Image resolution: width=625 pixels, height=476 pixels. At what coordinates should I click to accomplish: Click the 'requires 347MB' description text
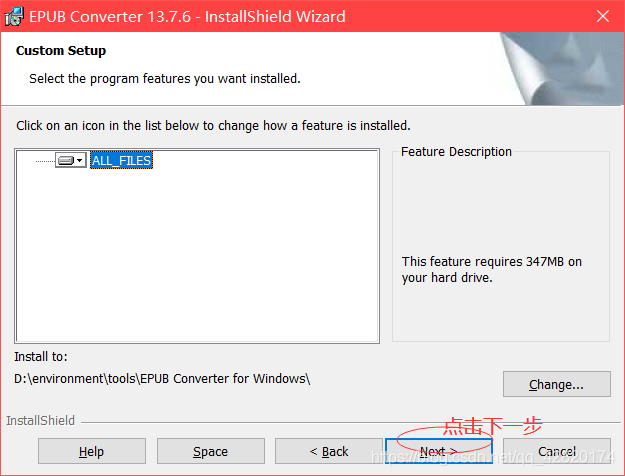(x=491, y=269)
